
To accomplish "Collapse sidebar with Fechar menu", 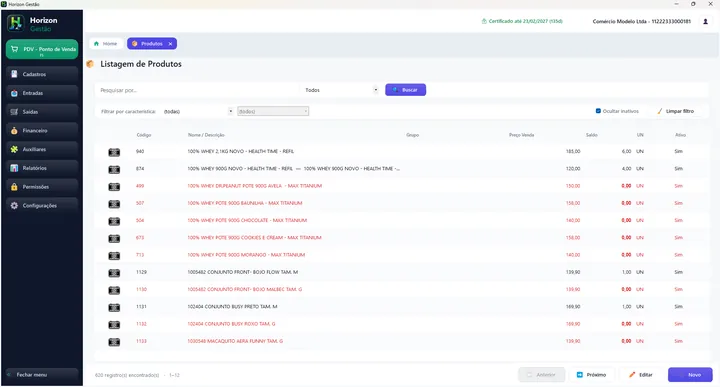I will click(42, 375).
